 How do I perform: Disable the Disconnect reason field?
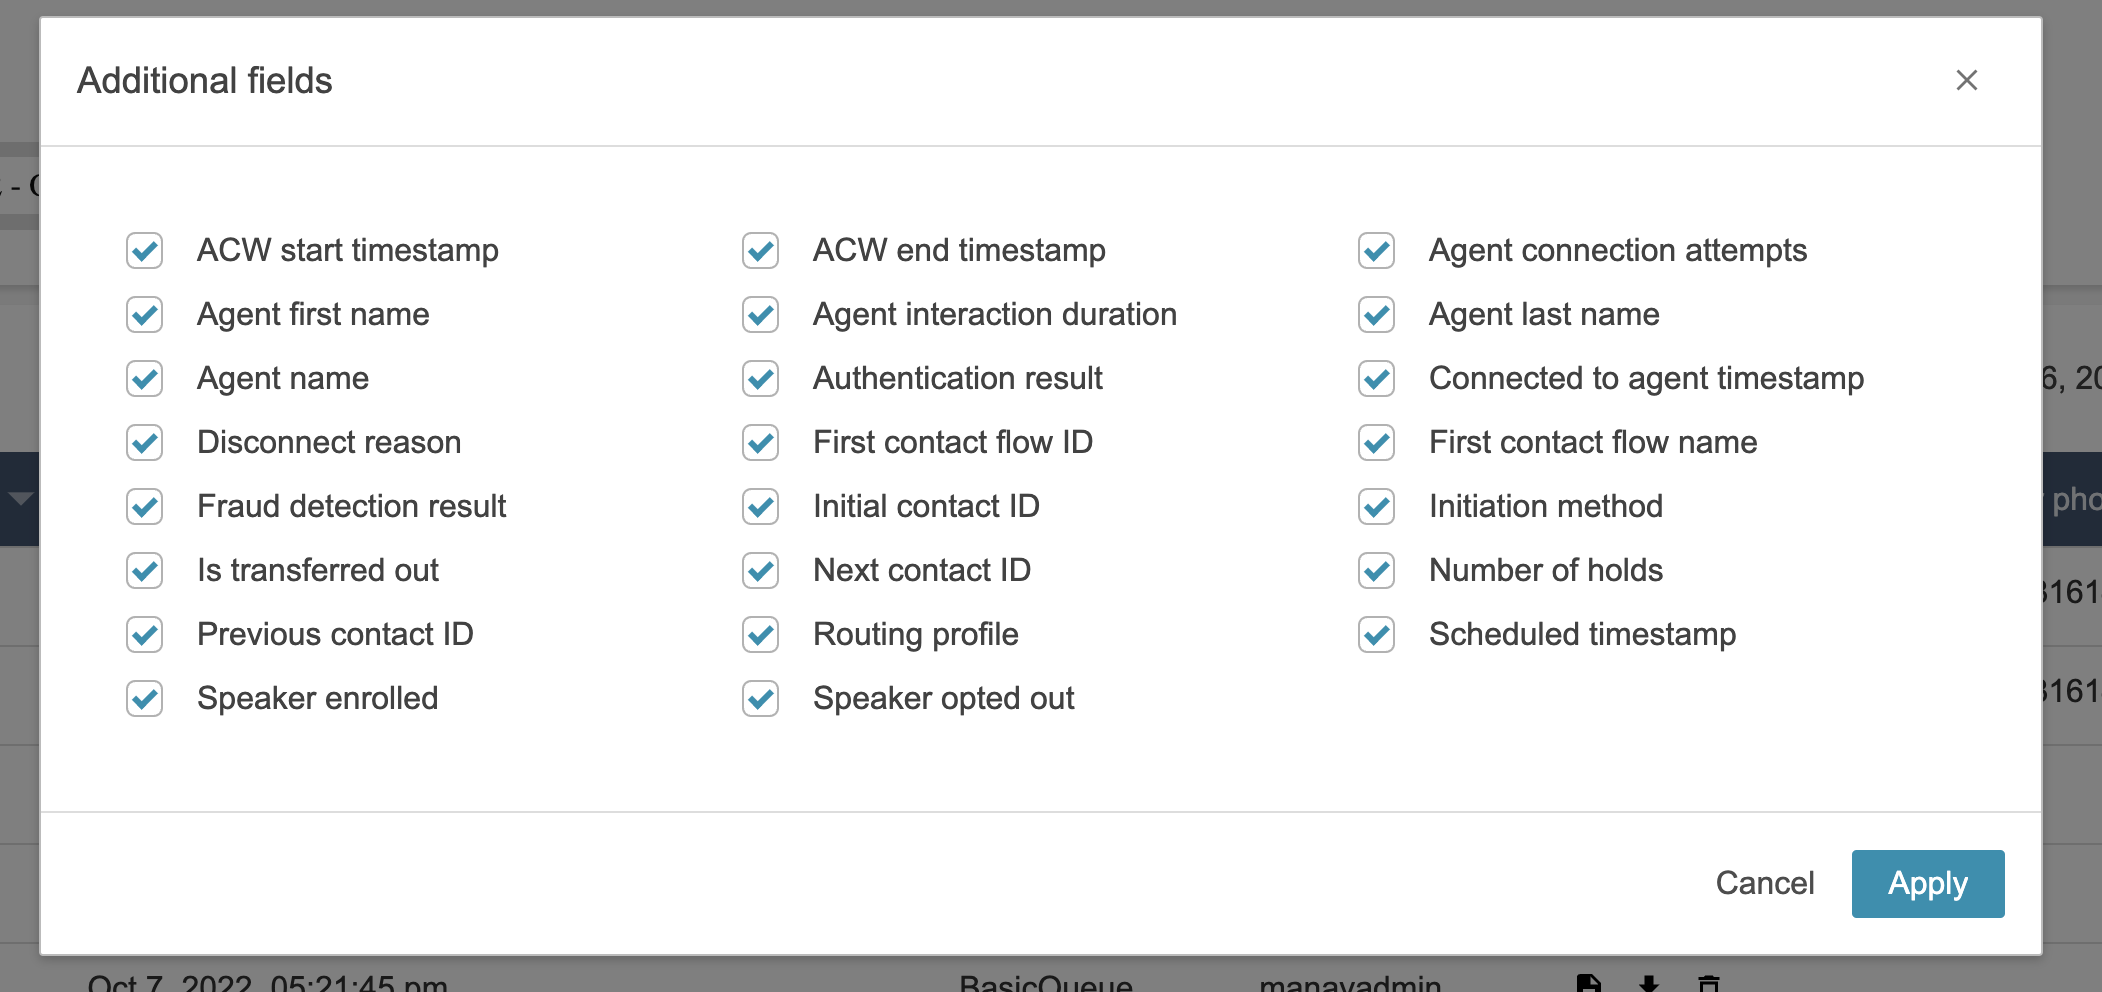coord(145,442)
